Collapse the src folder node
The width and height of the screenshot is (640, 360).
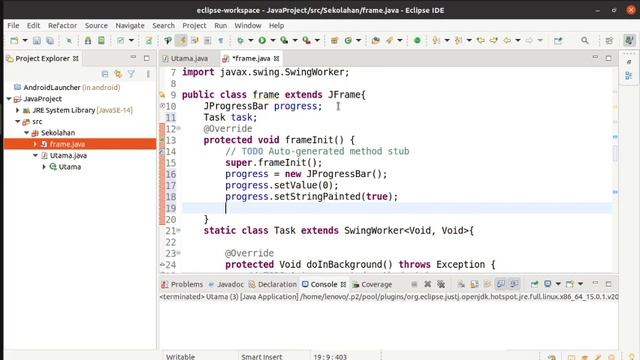[18, 122]
